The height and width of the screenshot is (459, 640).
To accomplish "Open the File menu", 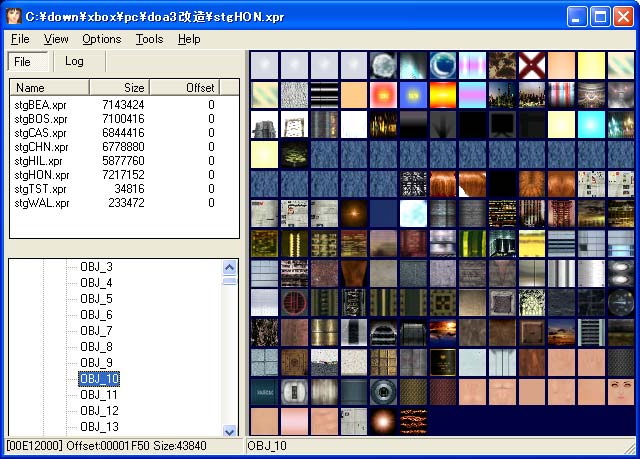I will [20, 39].
